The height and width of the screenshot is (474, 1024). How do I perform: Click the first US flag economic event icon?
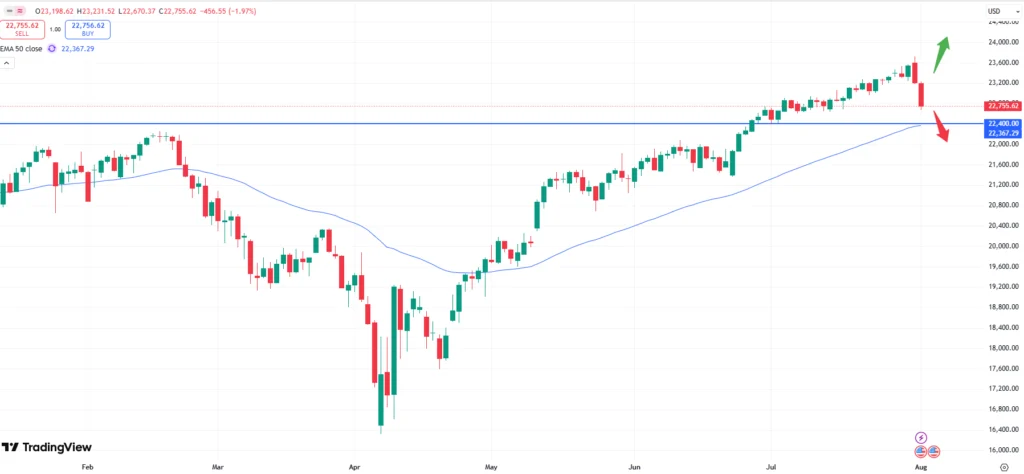pos(920,452)
